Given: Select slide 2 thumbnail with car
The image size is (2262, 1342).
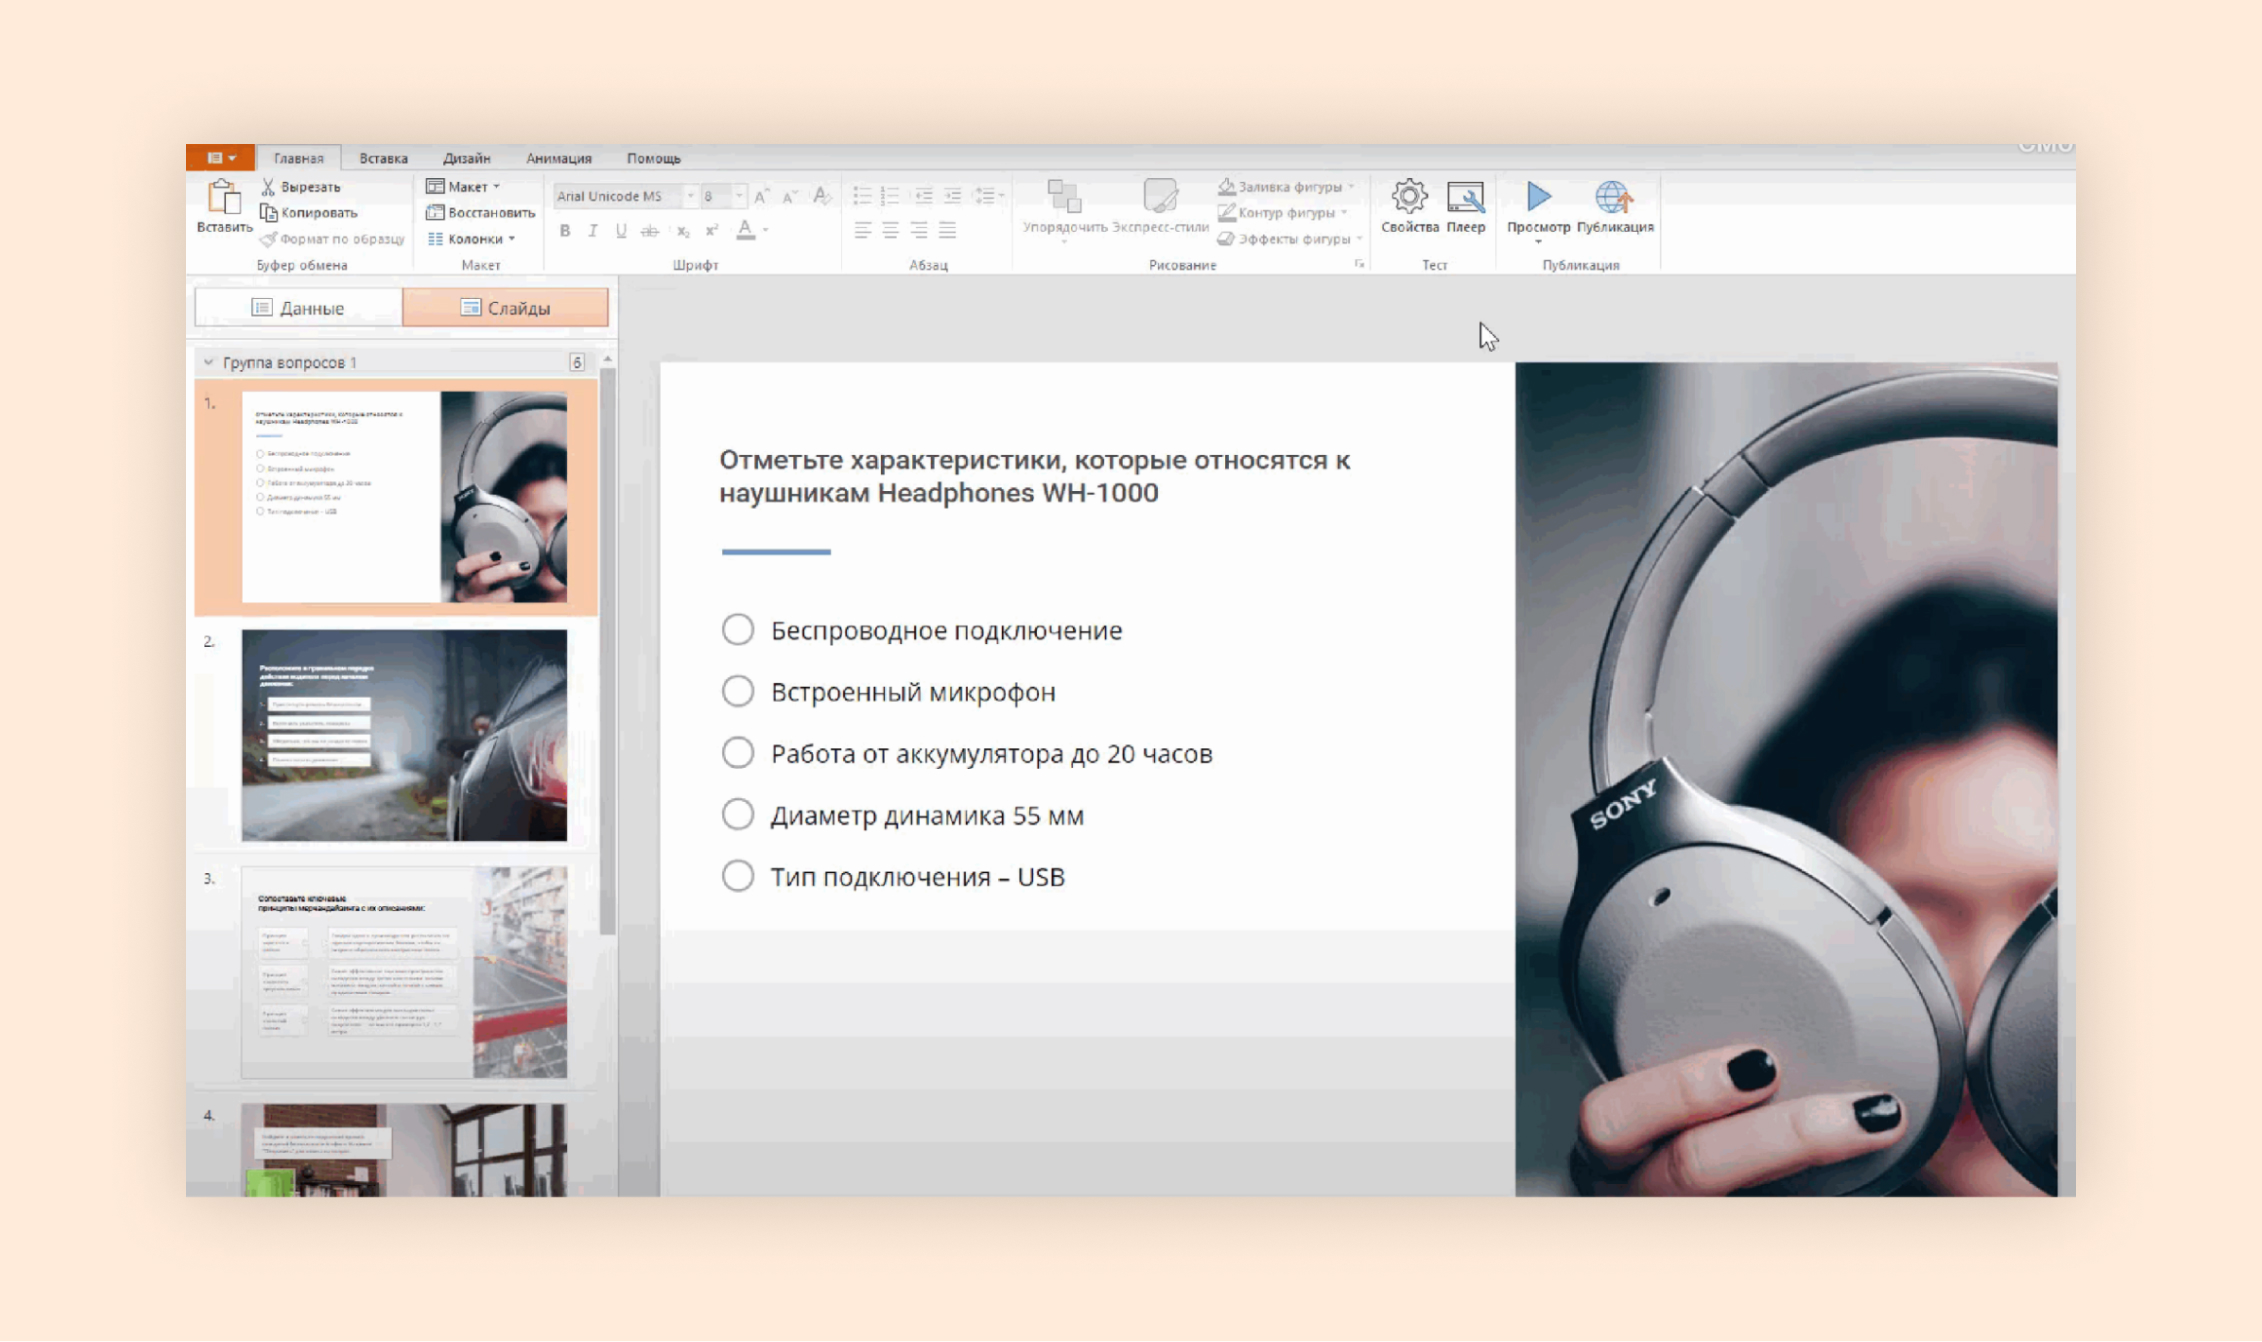Looking at the screenshot, I should click(x=404, y=735).
